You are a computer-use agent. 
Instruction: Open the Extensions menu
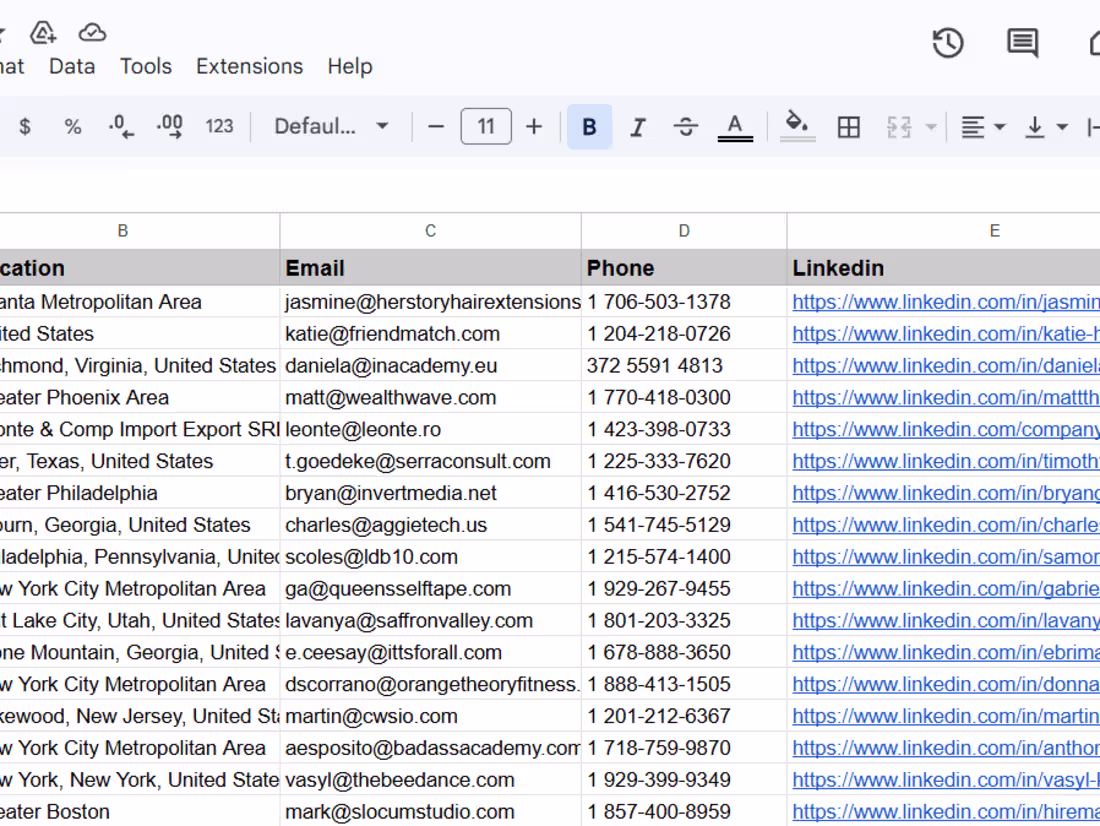(249, 66)
